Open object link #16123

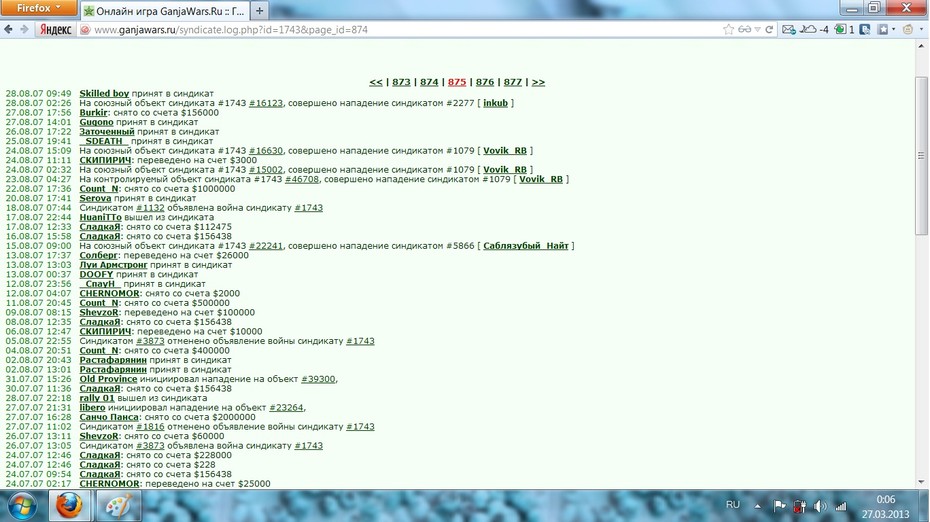[266, 103]
